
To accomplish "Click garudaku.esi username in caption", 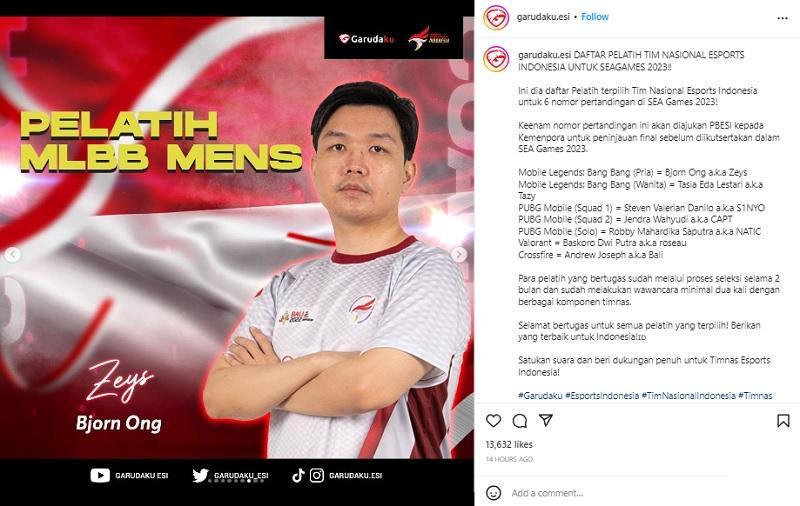I will pyautogui.click(x=544, y=55).
